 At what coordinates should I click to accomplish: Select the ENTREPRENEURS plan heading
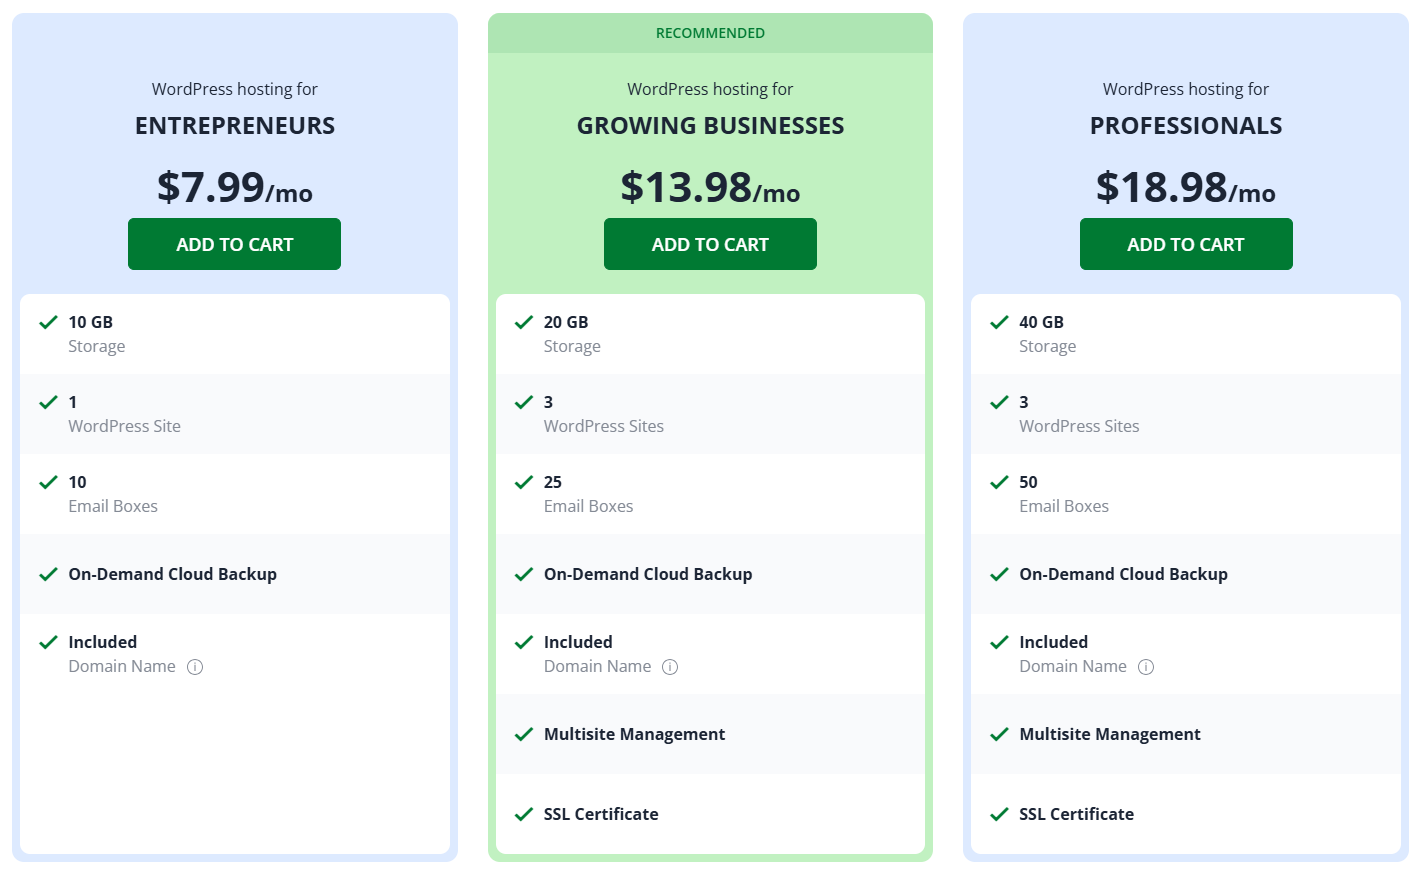tap(235, 126)
